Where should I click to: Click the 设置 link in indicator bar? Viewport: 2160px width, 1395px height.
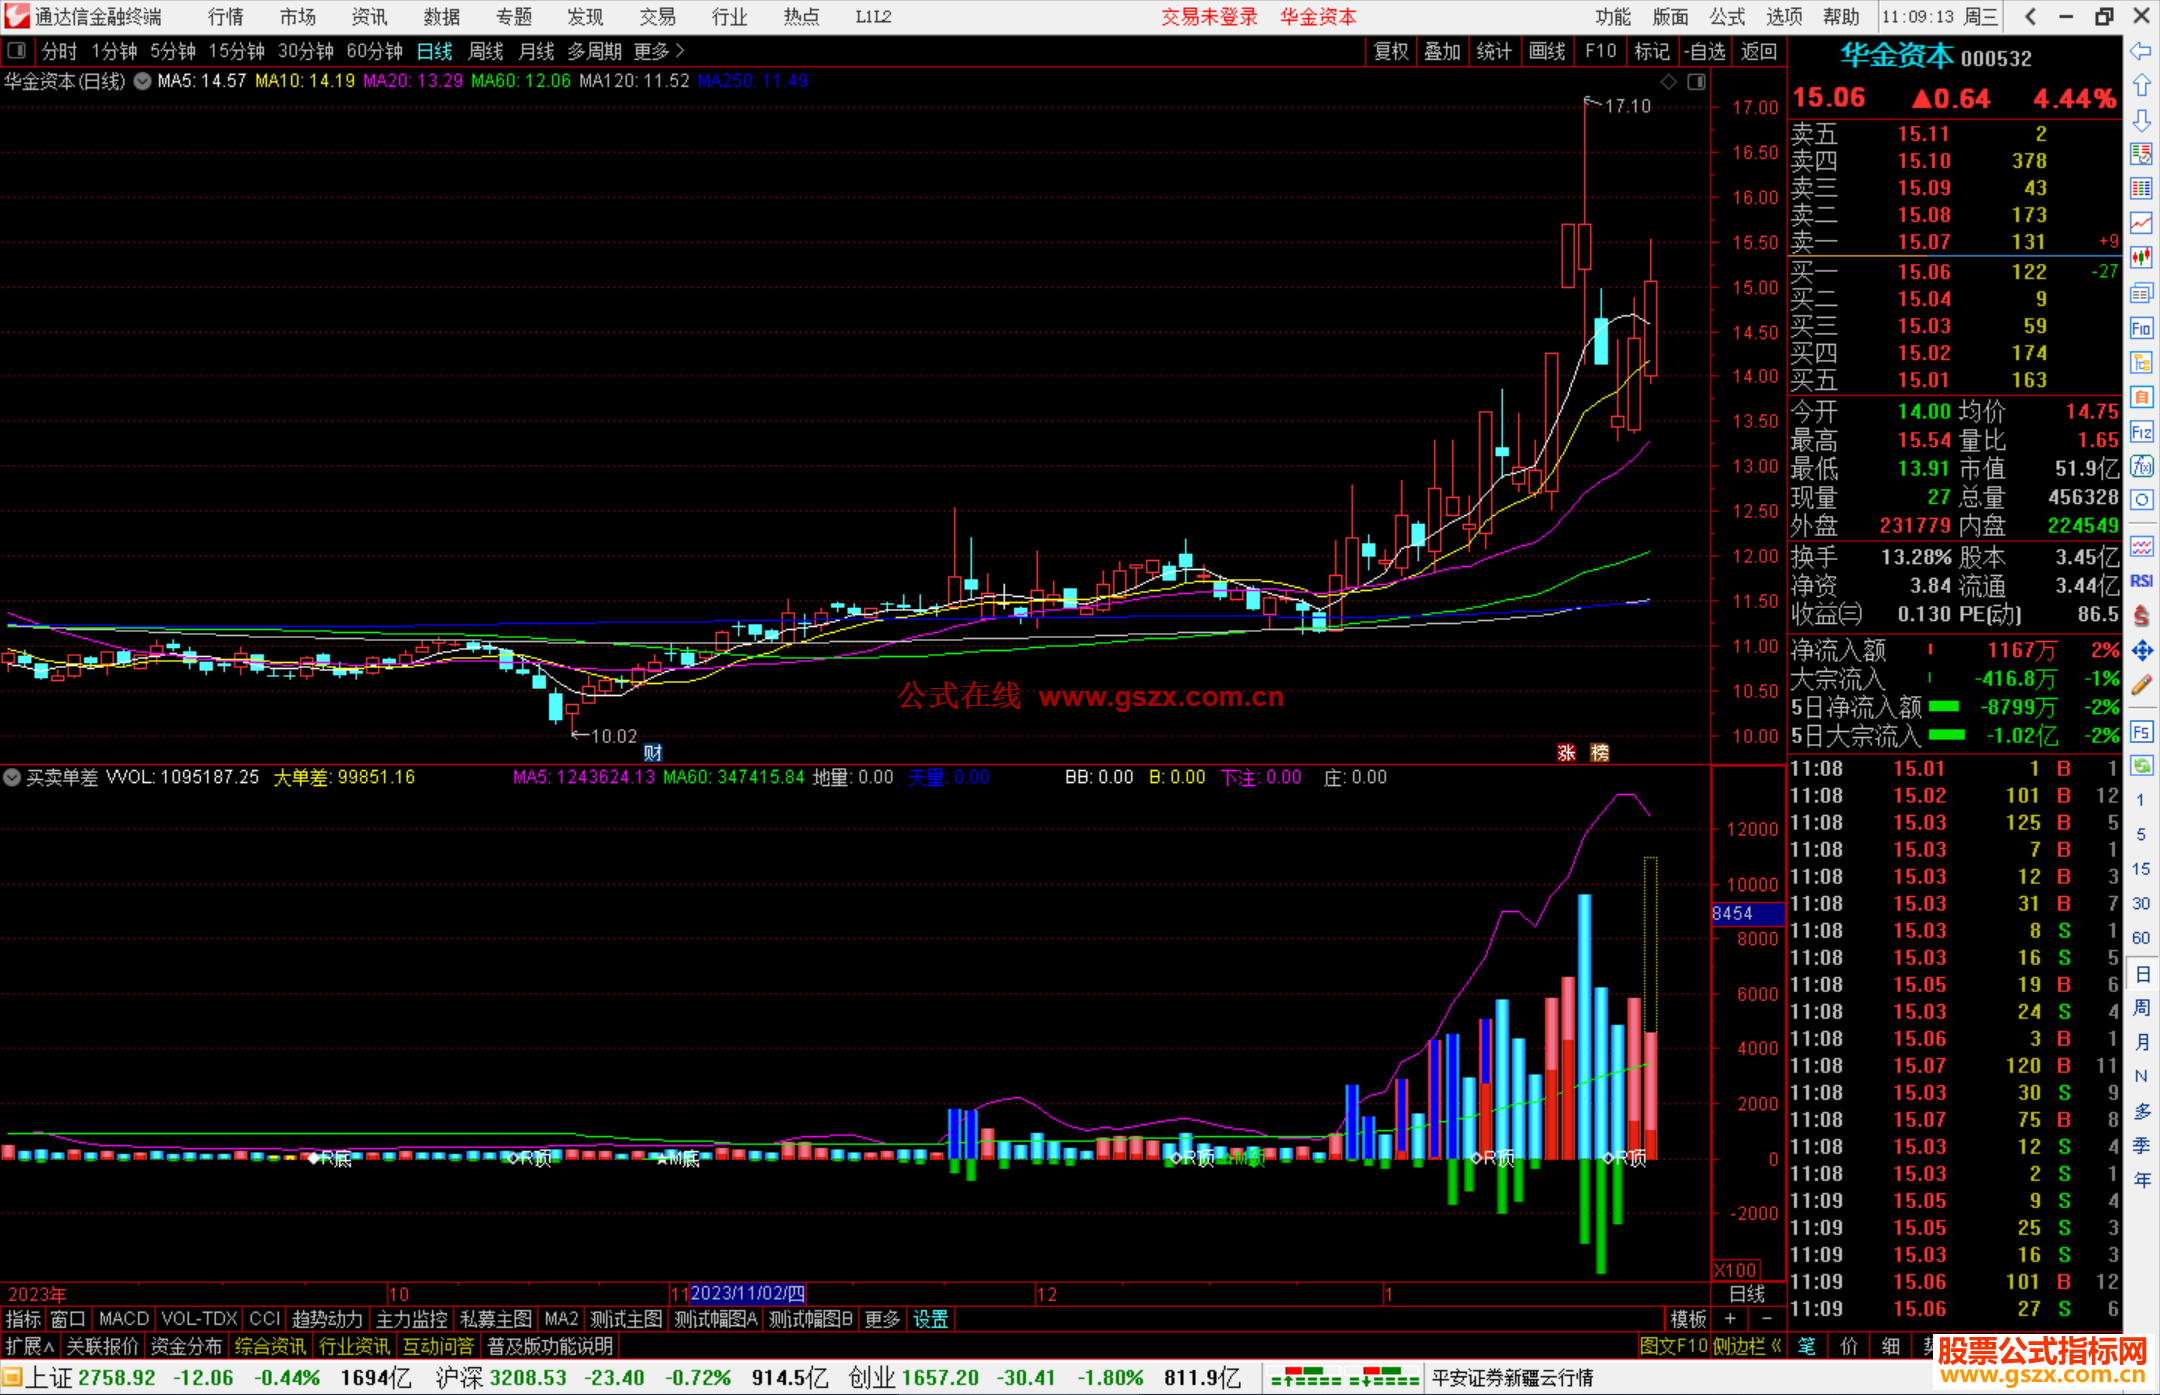930,1319
